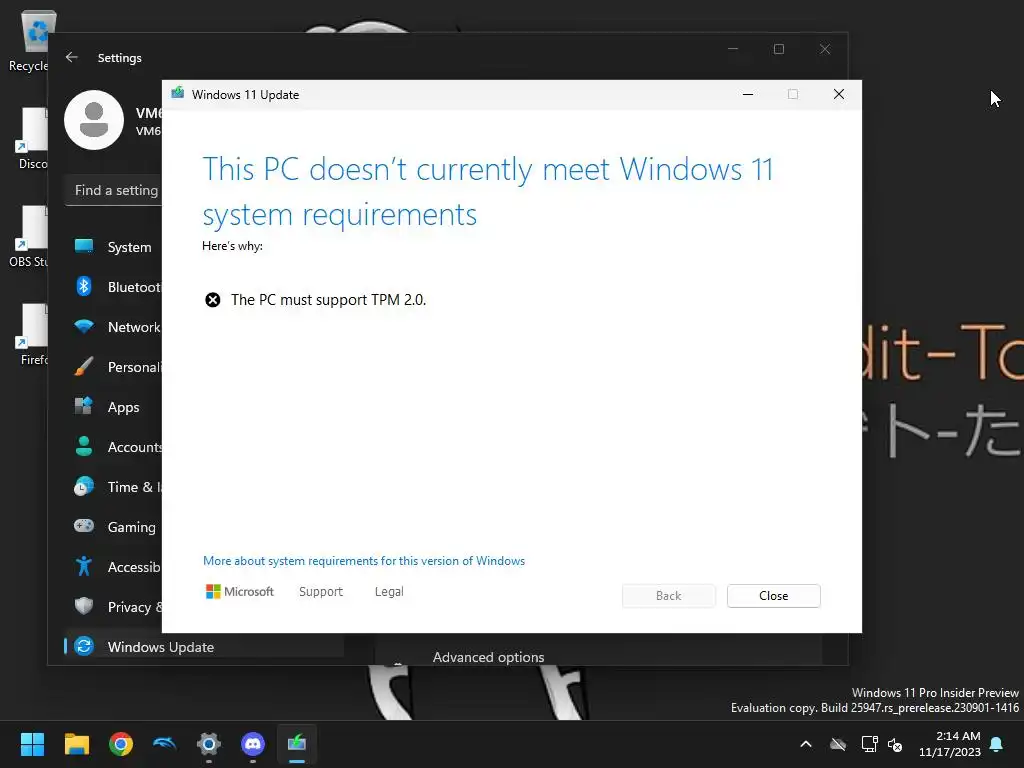This screenshot has height=768, width=1024.
Task: Select the Firefox desktop shortcut
Action: pos(31,335)
